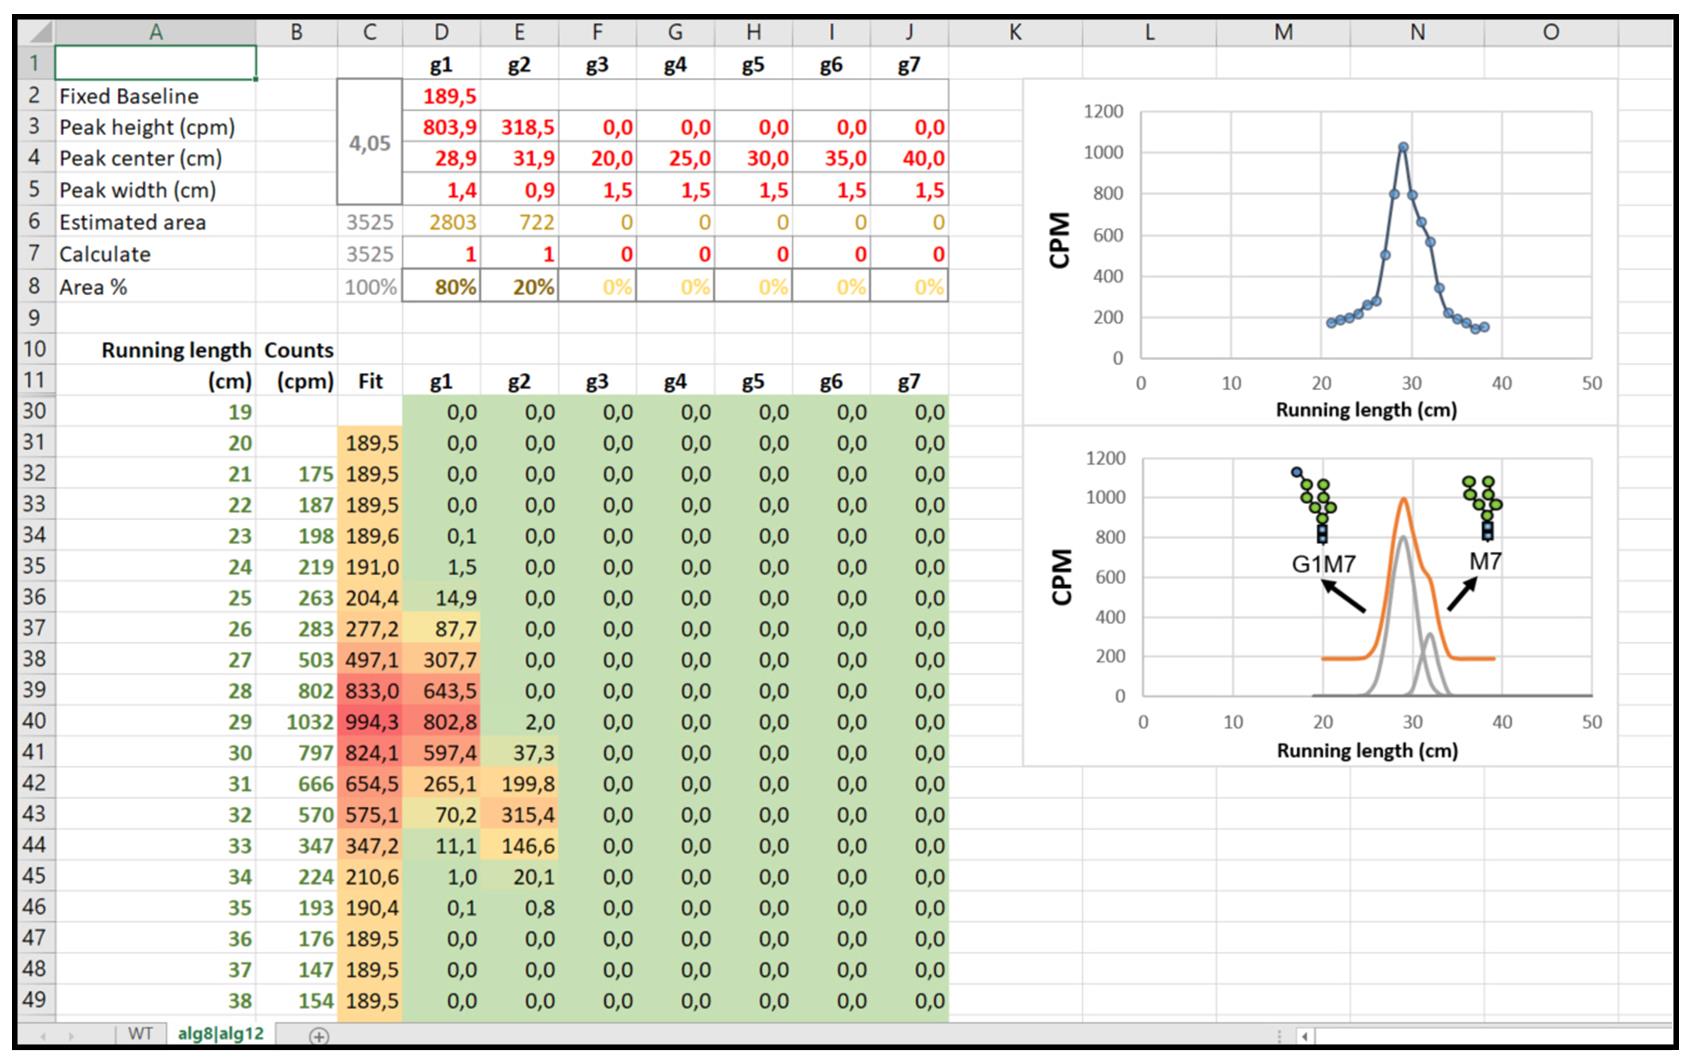1694x1061 pixels.
Task: Click the Fixed Baseline label cell
Action: click(156, 96)
